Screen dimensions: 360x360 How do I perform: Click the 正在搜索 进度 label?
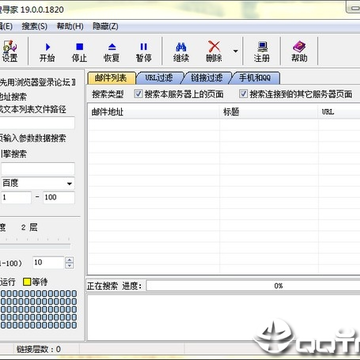pos(114,286)
